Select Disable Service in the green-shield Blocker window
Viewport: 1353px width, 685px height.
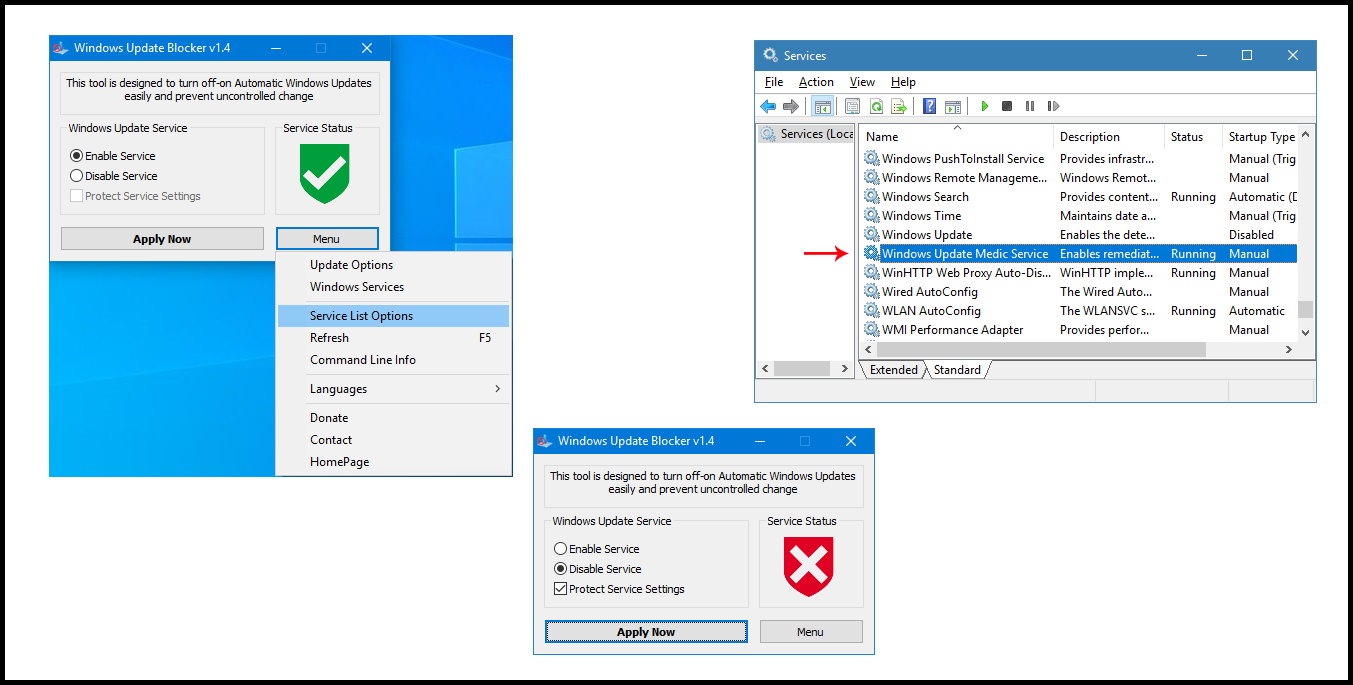coord(113,176)
